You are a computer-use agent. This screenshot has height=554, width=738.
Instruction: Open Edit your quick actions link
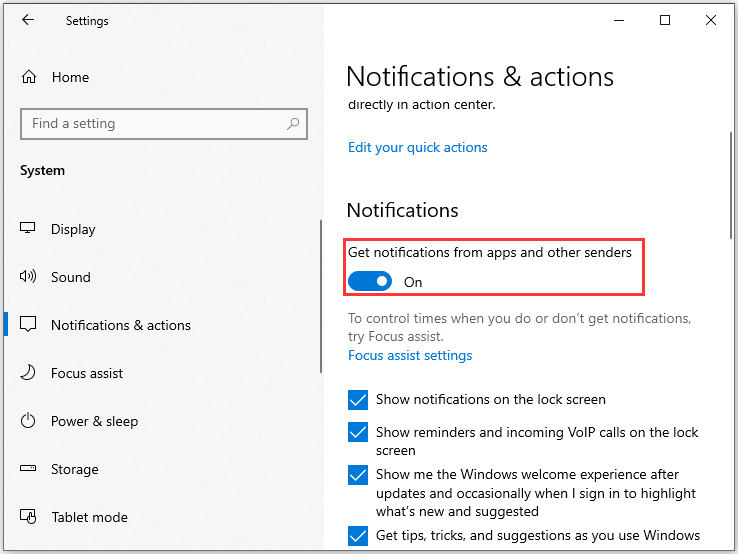[x=418, y=147]
